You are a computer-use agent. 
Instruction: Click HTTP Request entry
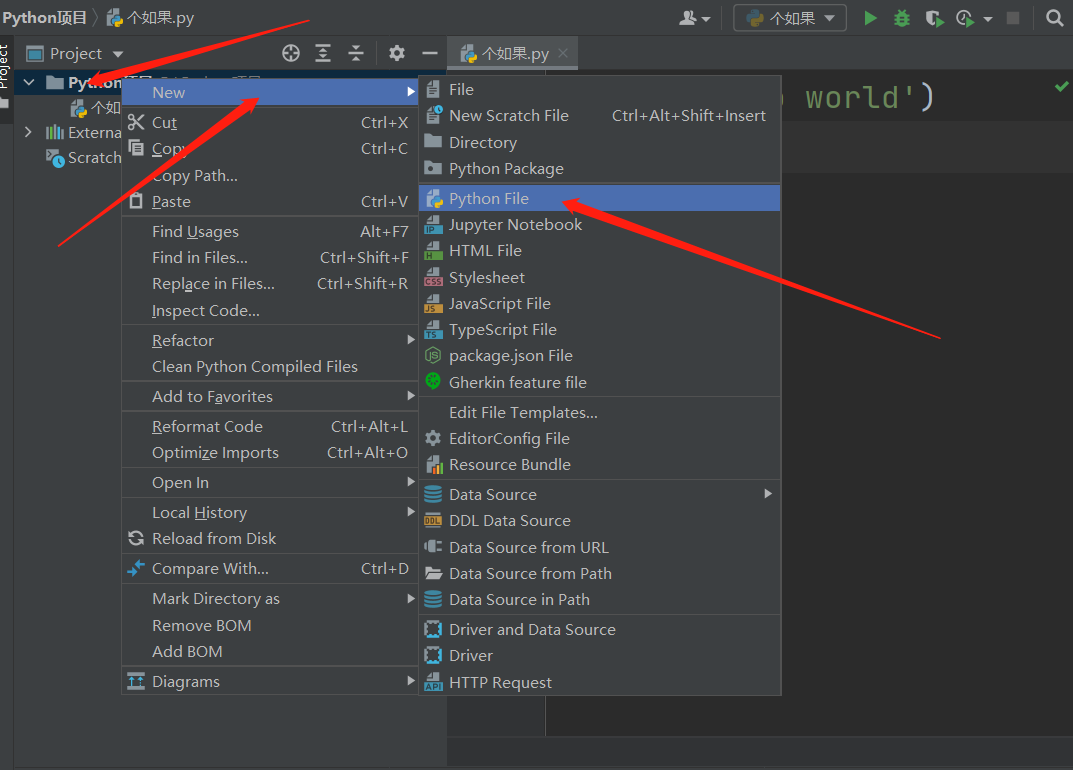click(x=599, y=683)
